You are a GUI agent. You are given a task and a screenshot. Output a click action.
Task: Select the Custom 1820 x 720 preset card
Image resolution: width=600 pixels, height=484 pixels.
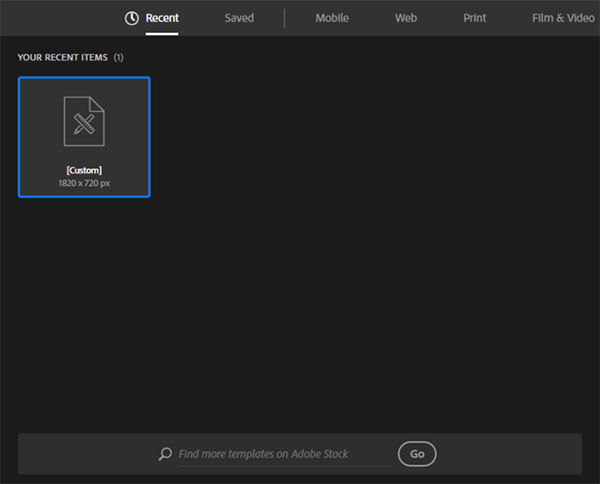pyautogui.click(x=84, y=137)
